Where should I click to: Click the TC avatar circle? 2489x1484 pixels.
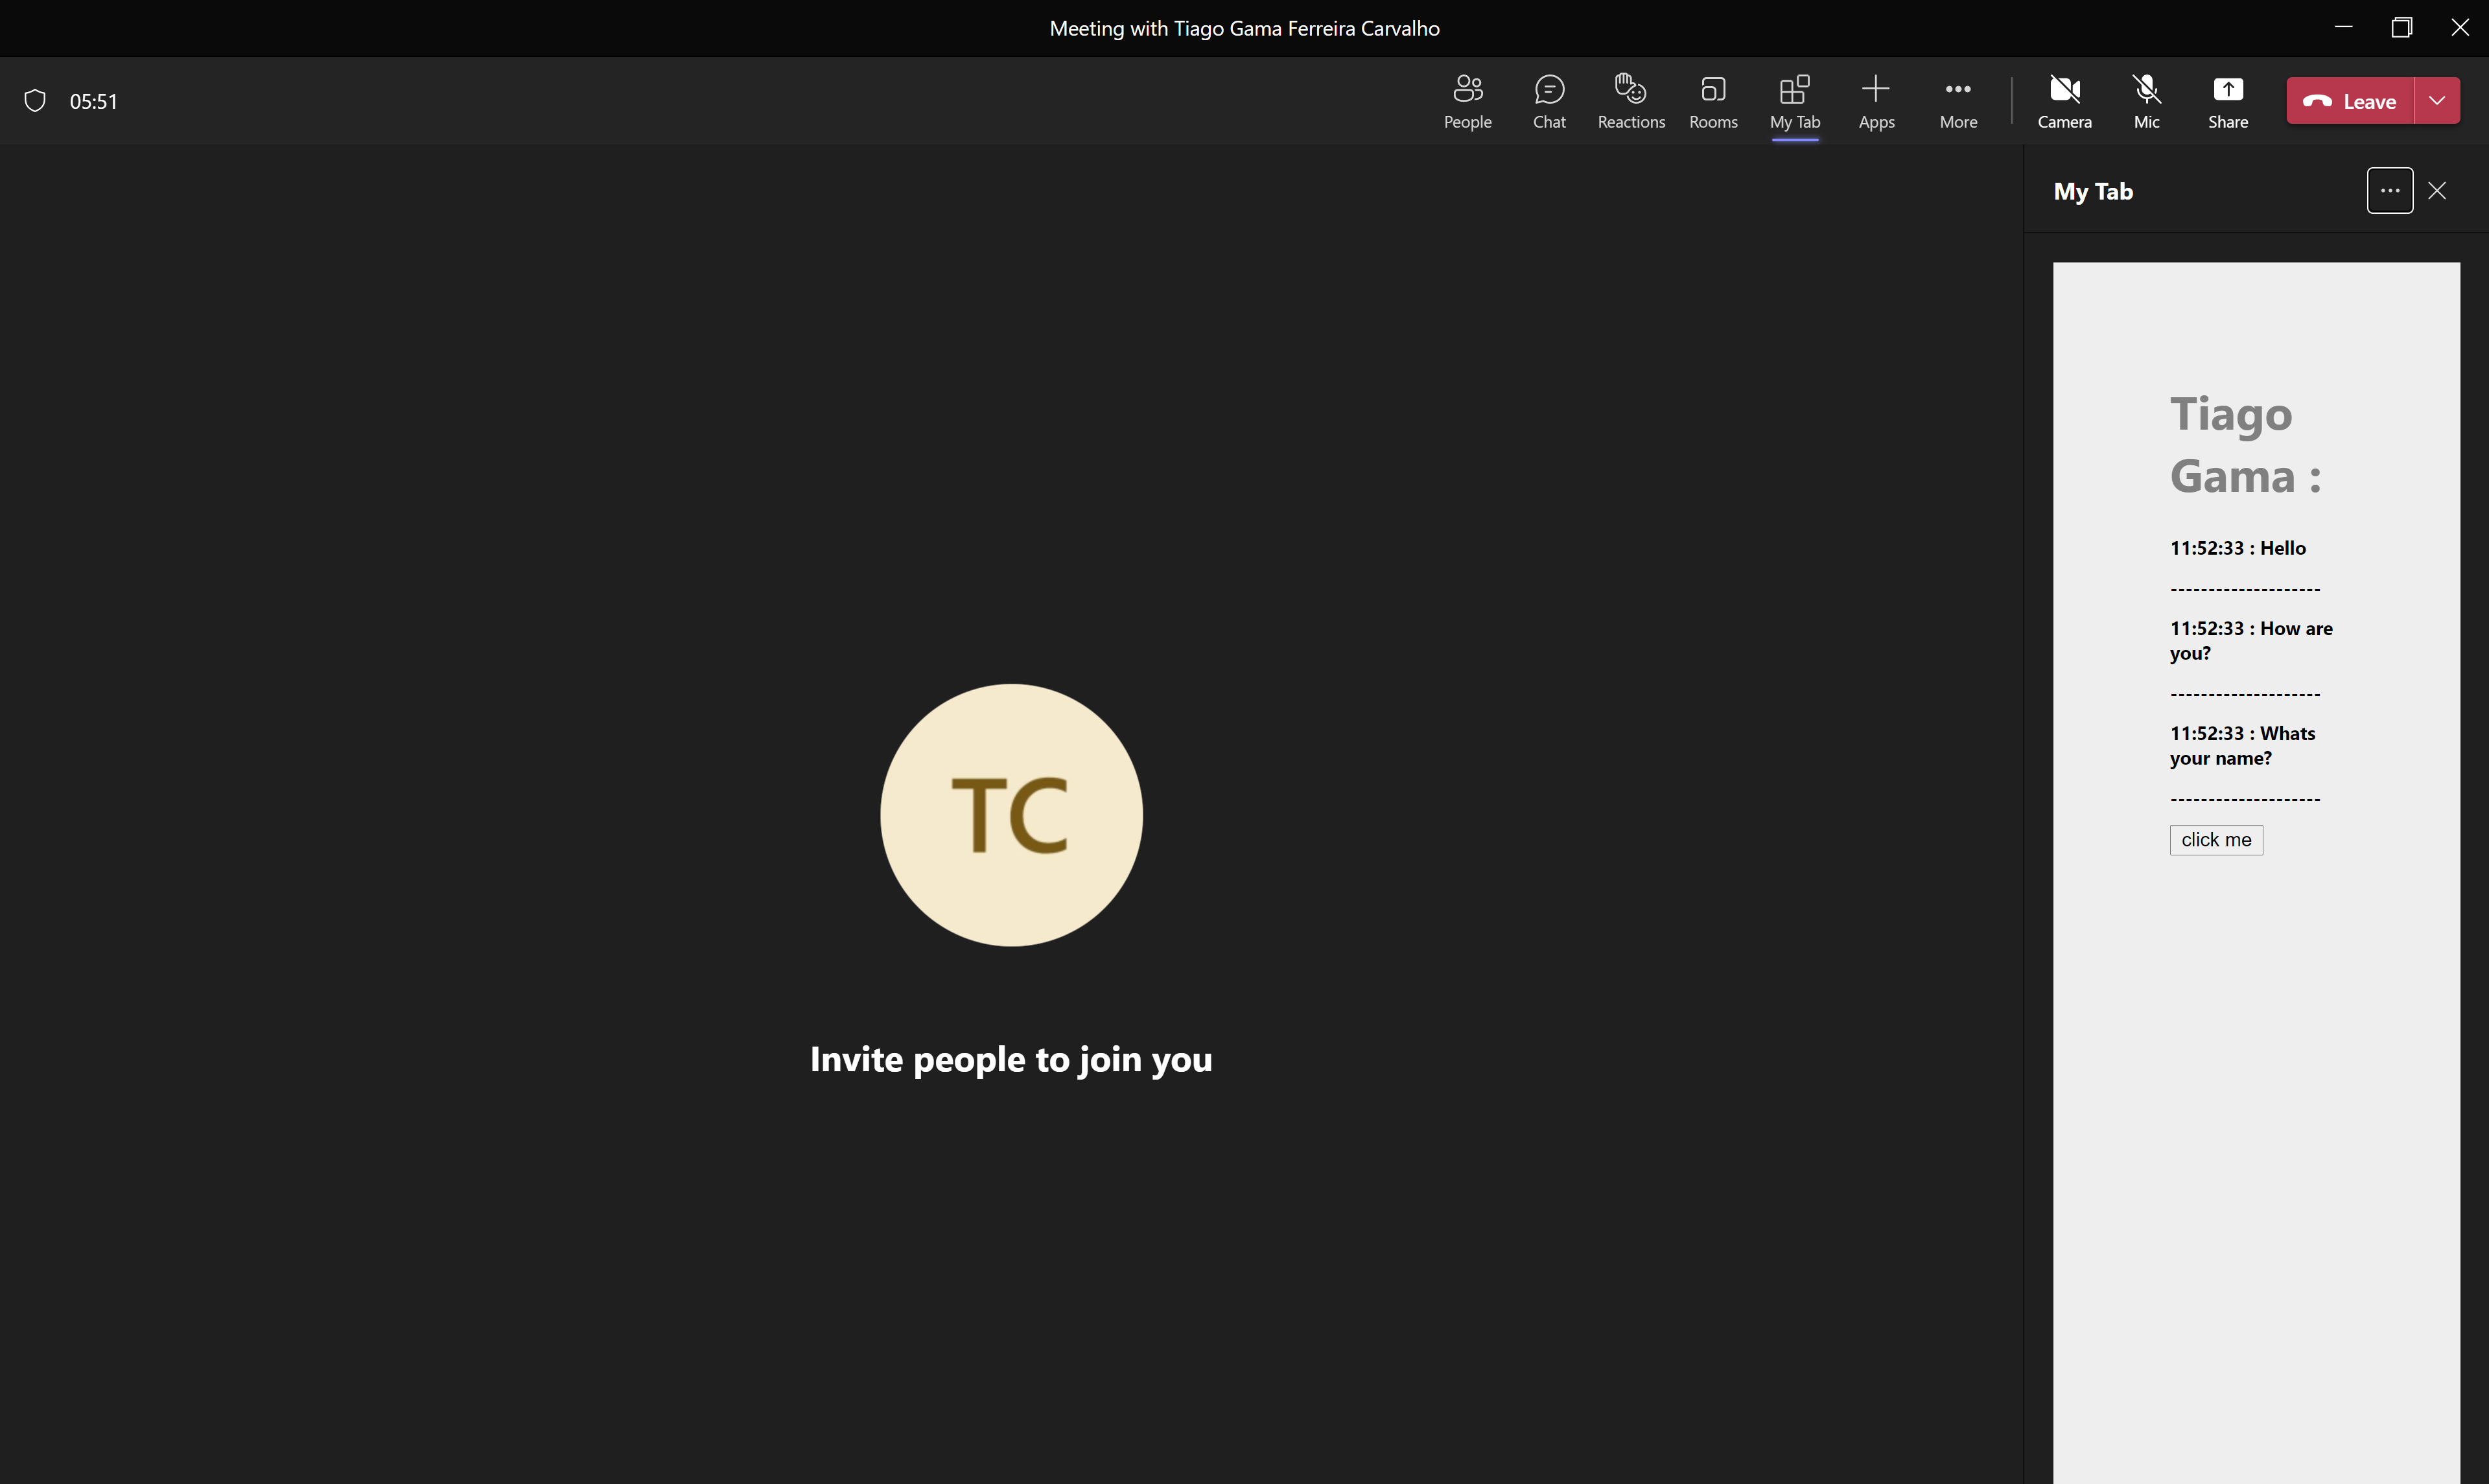[1011, 815]
